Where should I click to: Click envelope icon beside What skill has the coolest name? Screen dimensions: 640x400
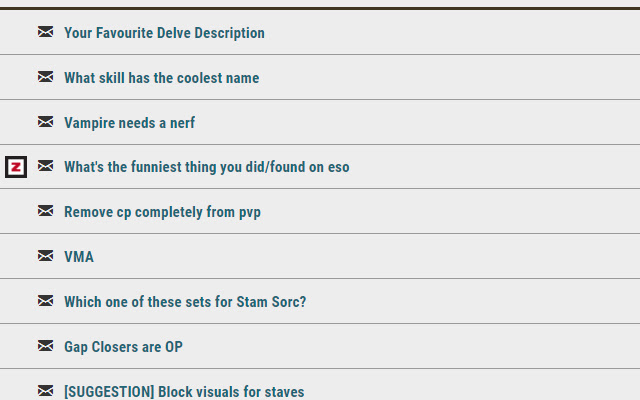point(45,77)
